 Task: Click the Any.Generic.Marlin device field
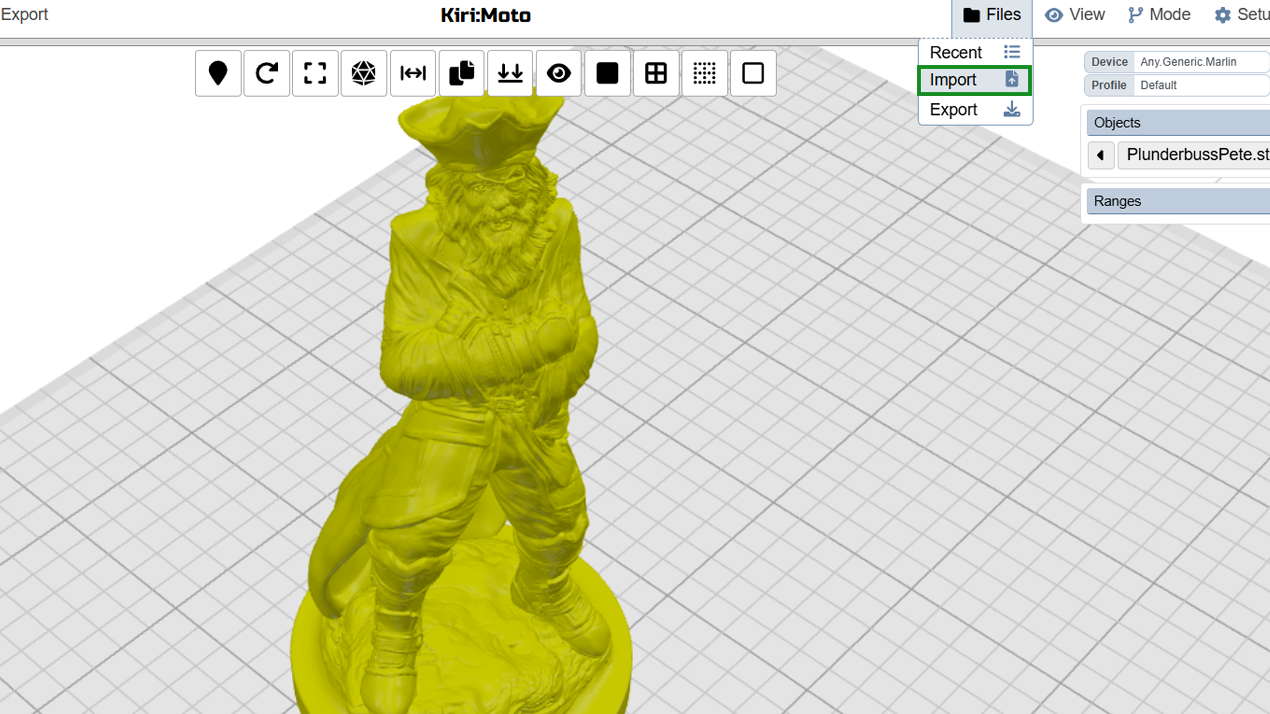(x=1202, y=62)
